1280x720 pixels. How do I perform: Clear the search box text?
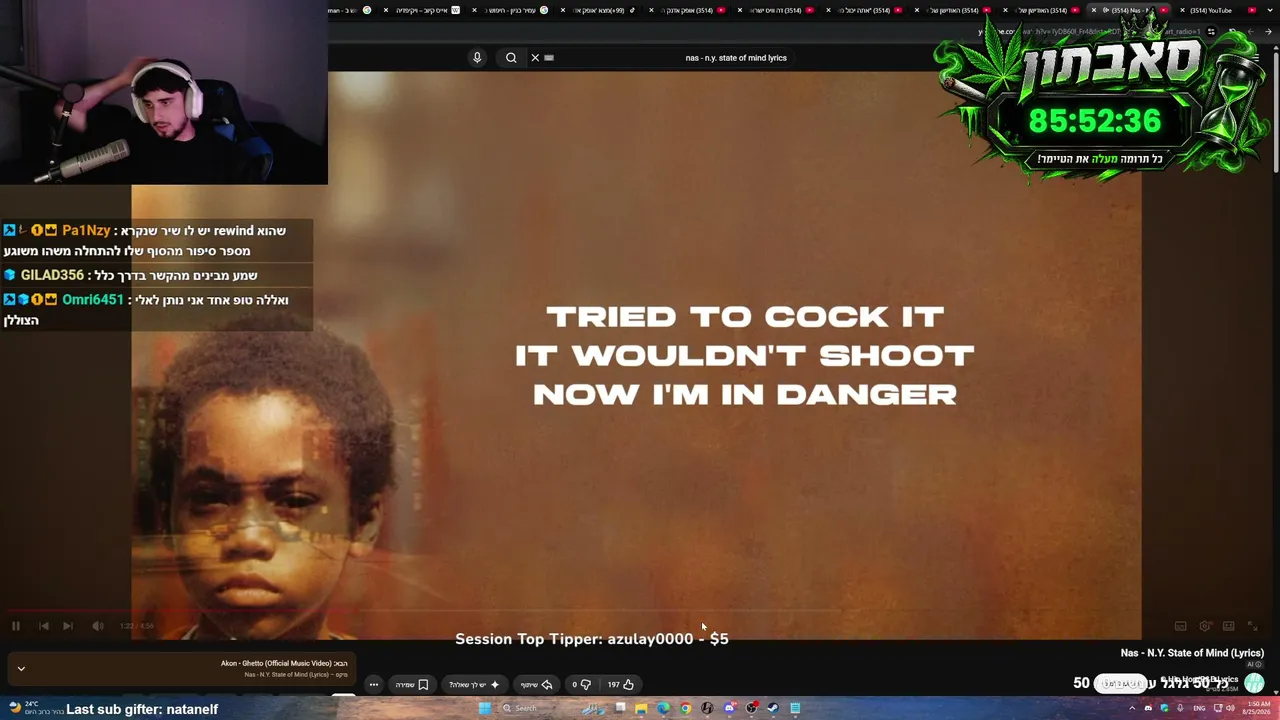click(535, 58)
